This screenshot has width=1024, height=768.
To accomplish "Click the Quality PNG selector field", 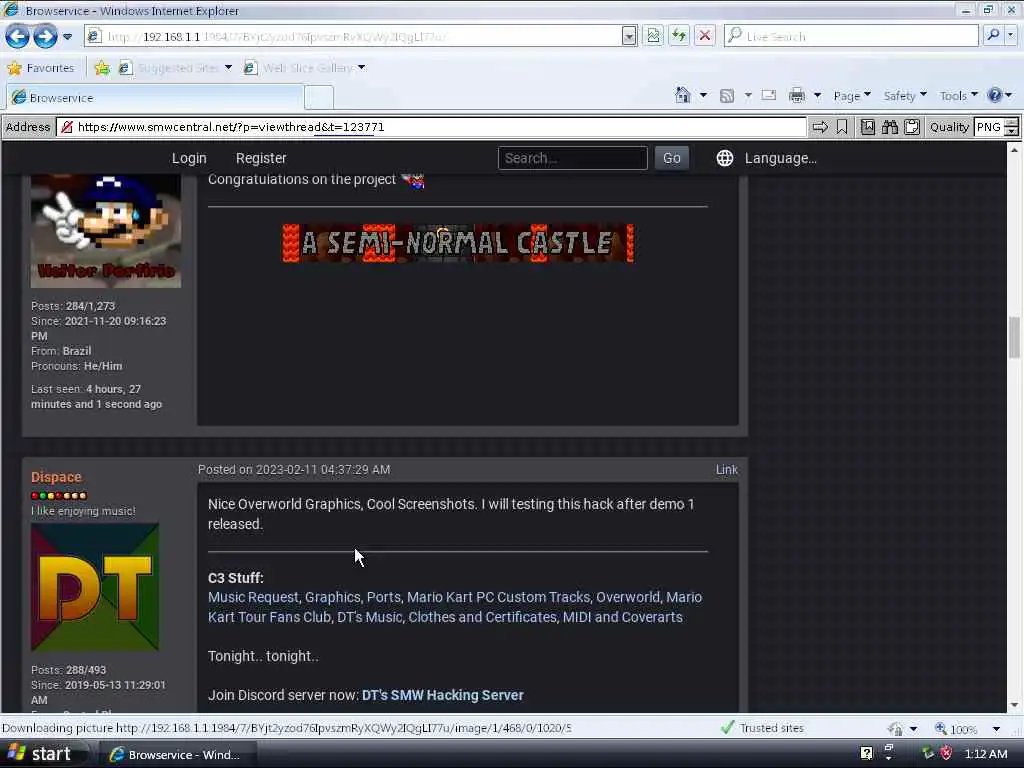I will pyautogui.click(x=989, y=127).
